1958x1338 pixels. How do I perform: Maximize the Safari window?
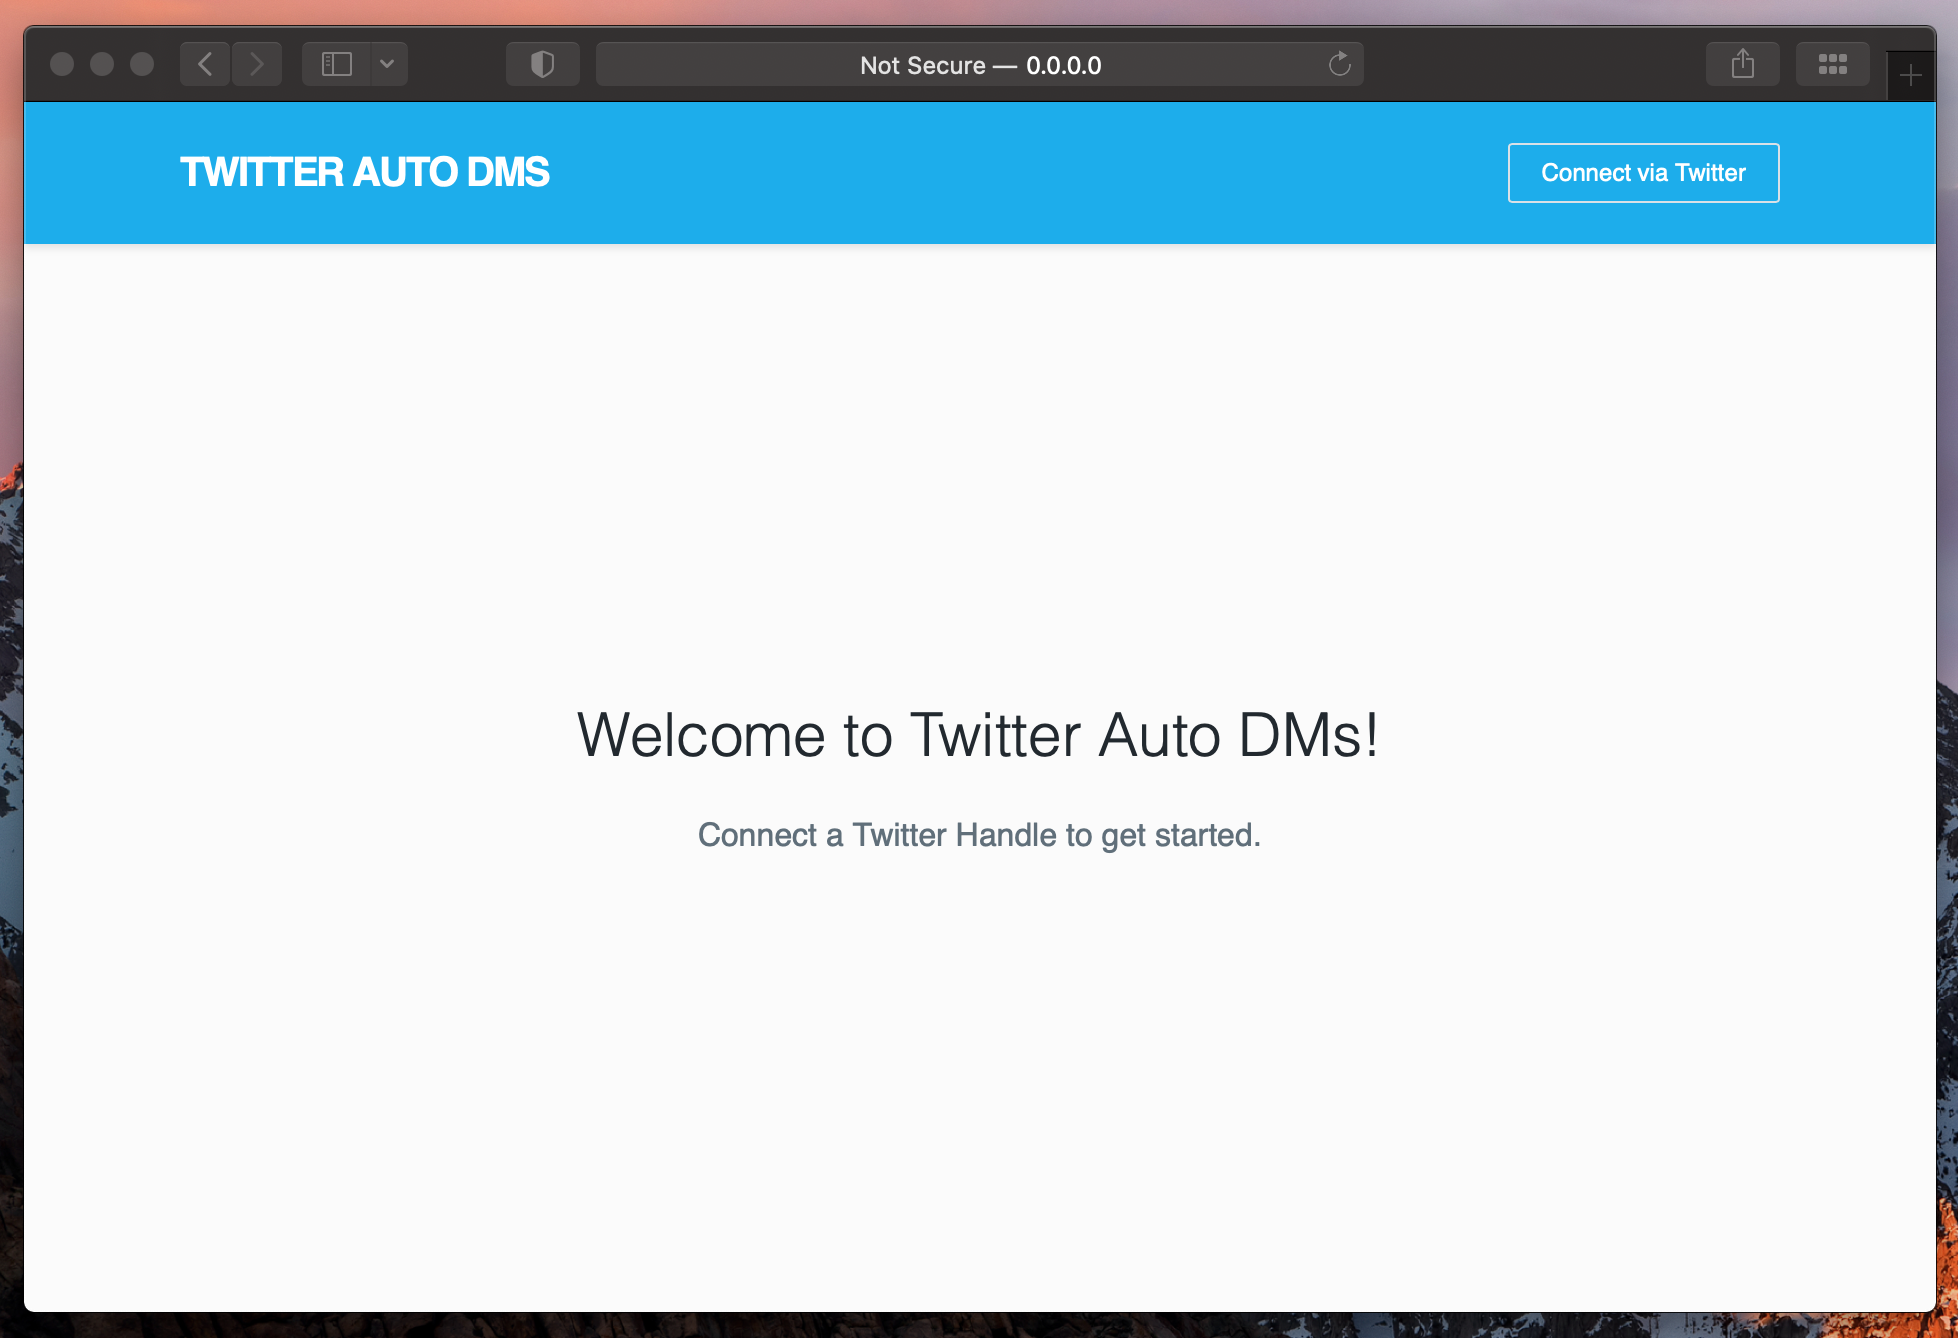tap(142, 65)
